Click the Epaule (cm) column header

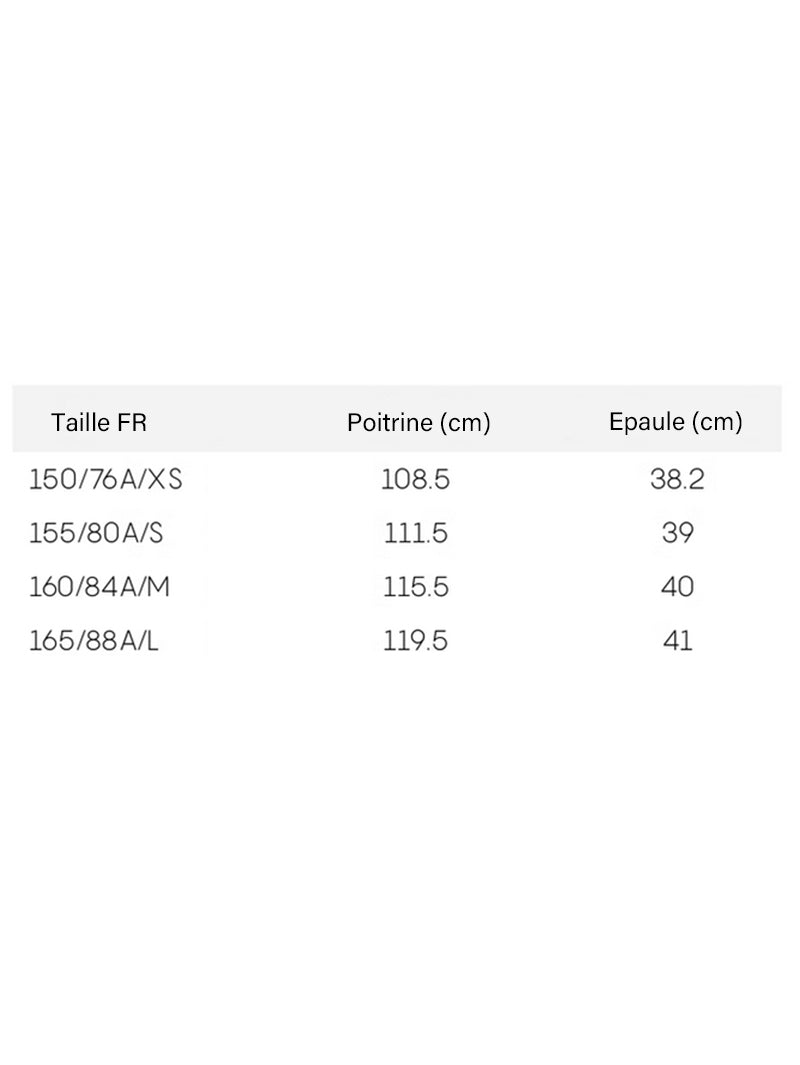(x=676, y=422)
